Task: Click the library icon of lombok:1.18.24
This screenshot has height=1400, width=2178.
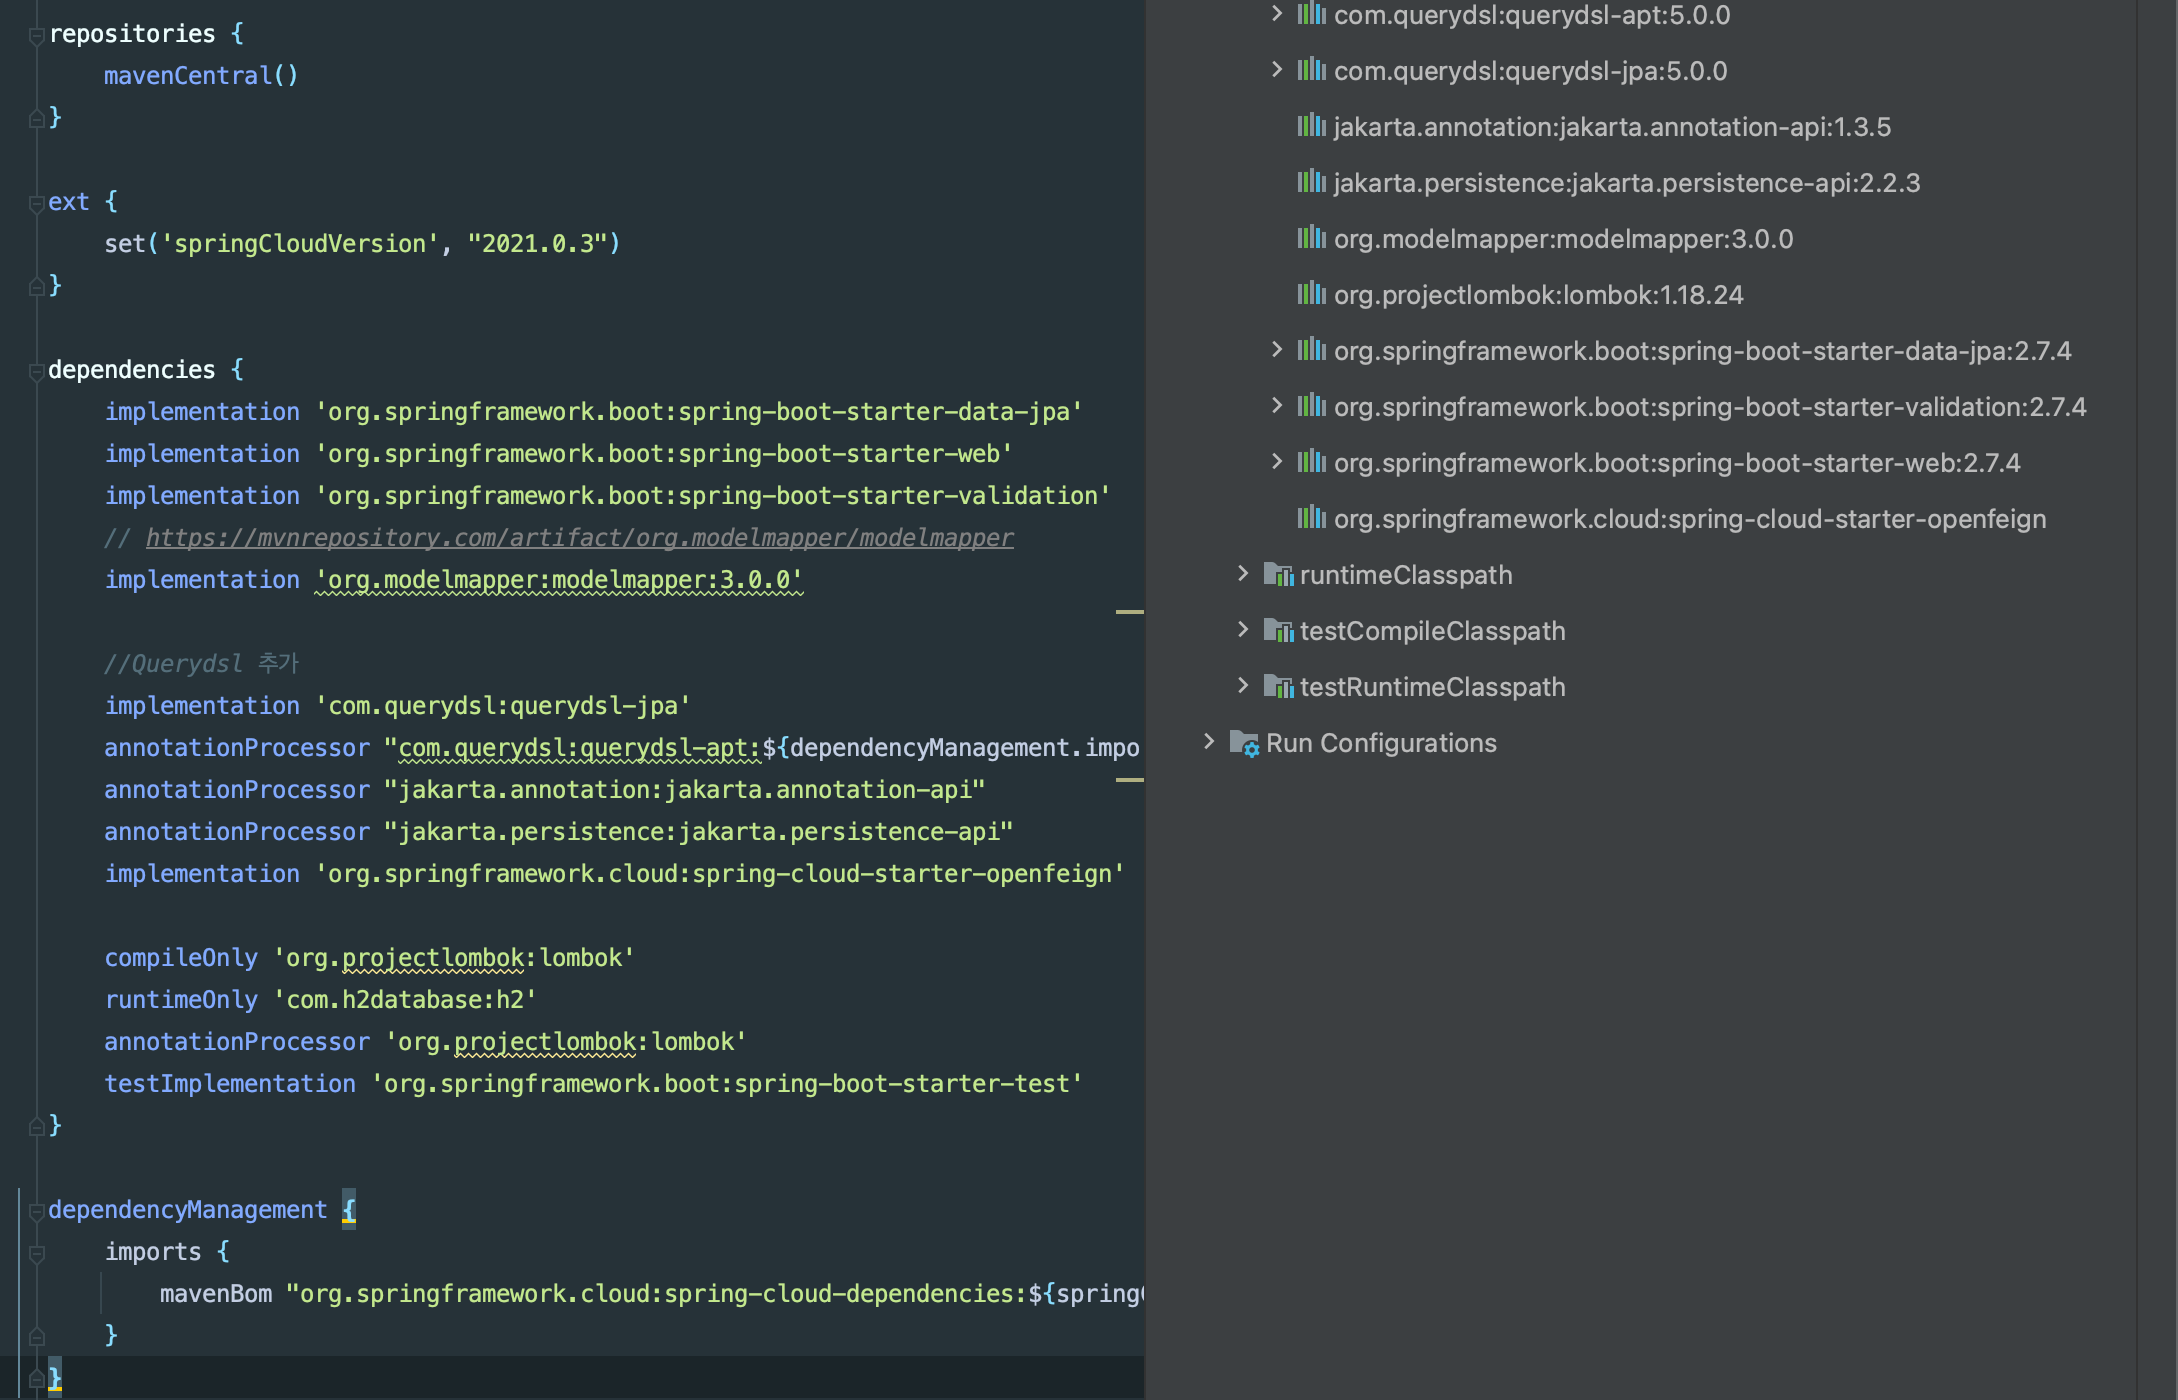Action: [1311, 294]
